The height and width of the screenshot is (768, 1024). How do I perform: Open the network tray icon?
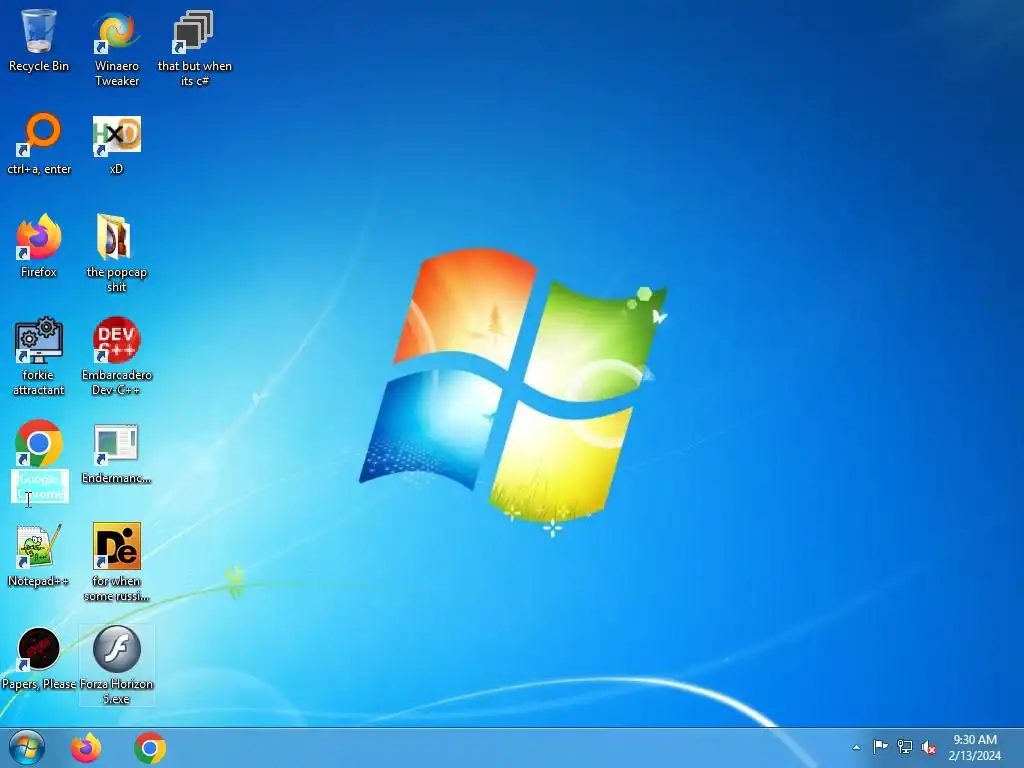pos(904,746)
